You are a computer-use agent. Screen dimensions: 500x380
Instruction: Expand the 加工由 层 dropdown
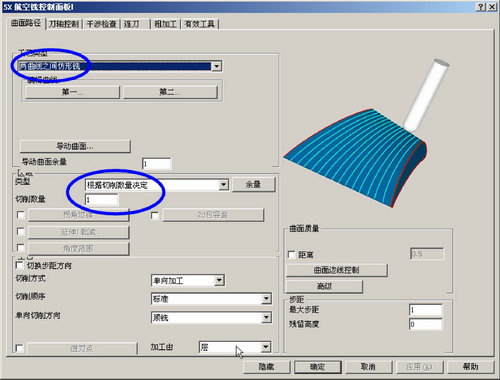pyautogui.click(x=265, y=347)
